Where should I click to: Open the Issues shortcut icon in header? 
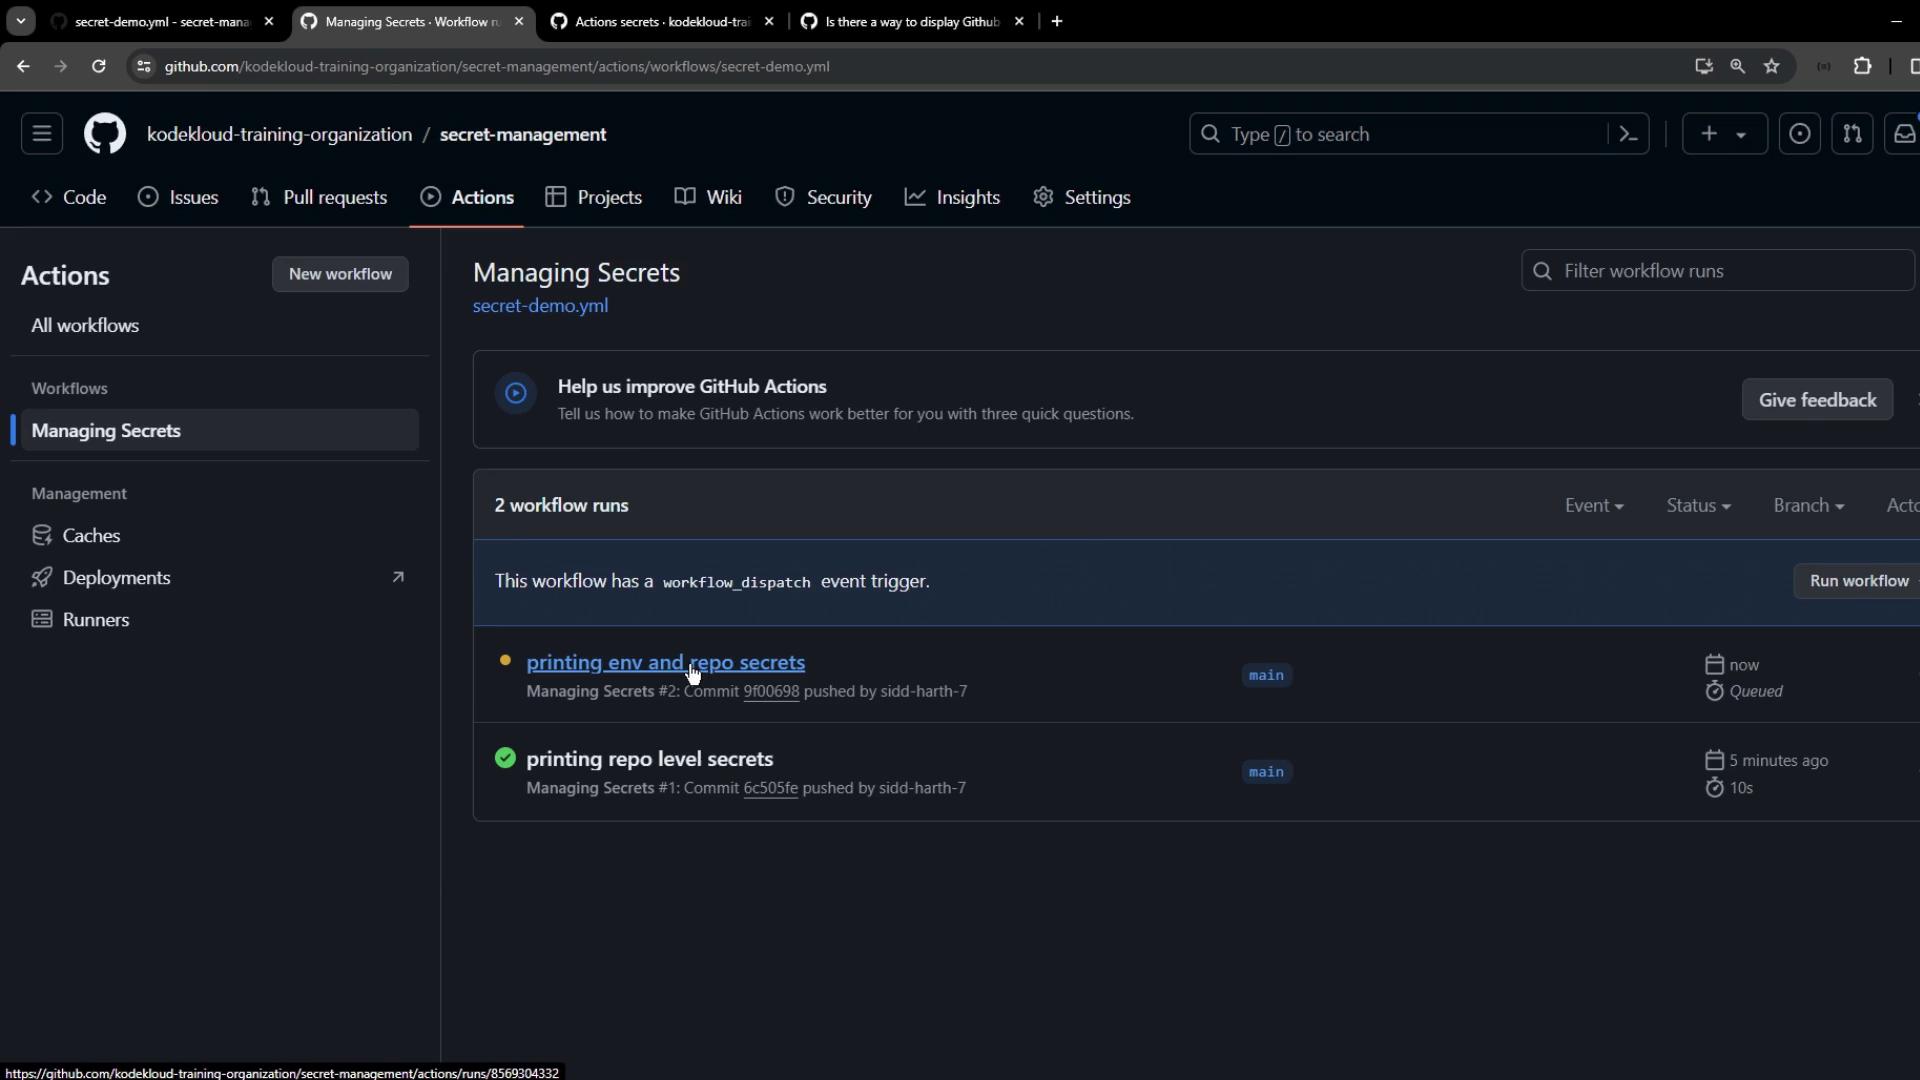tap(1799, 134)
